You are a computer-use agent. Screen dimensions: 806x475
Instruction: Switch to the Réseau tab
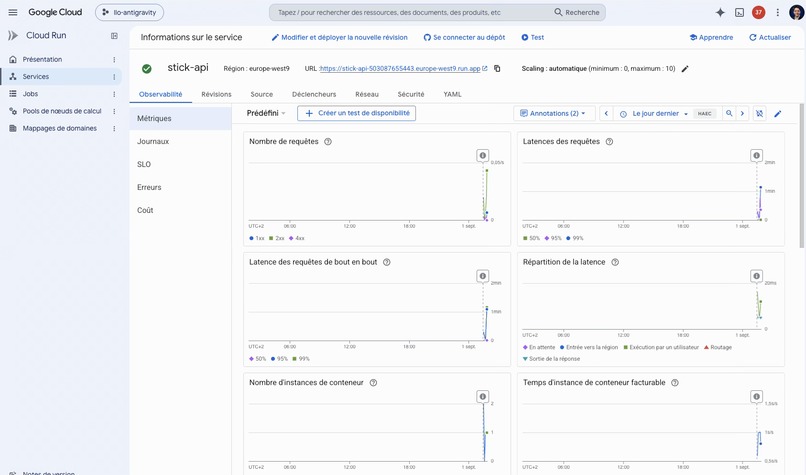tap(367, 95)
